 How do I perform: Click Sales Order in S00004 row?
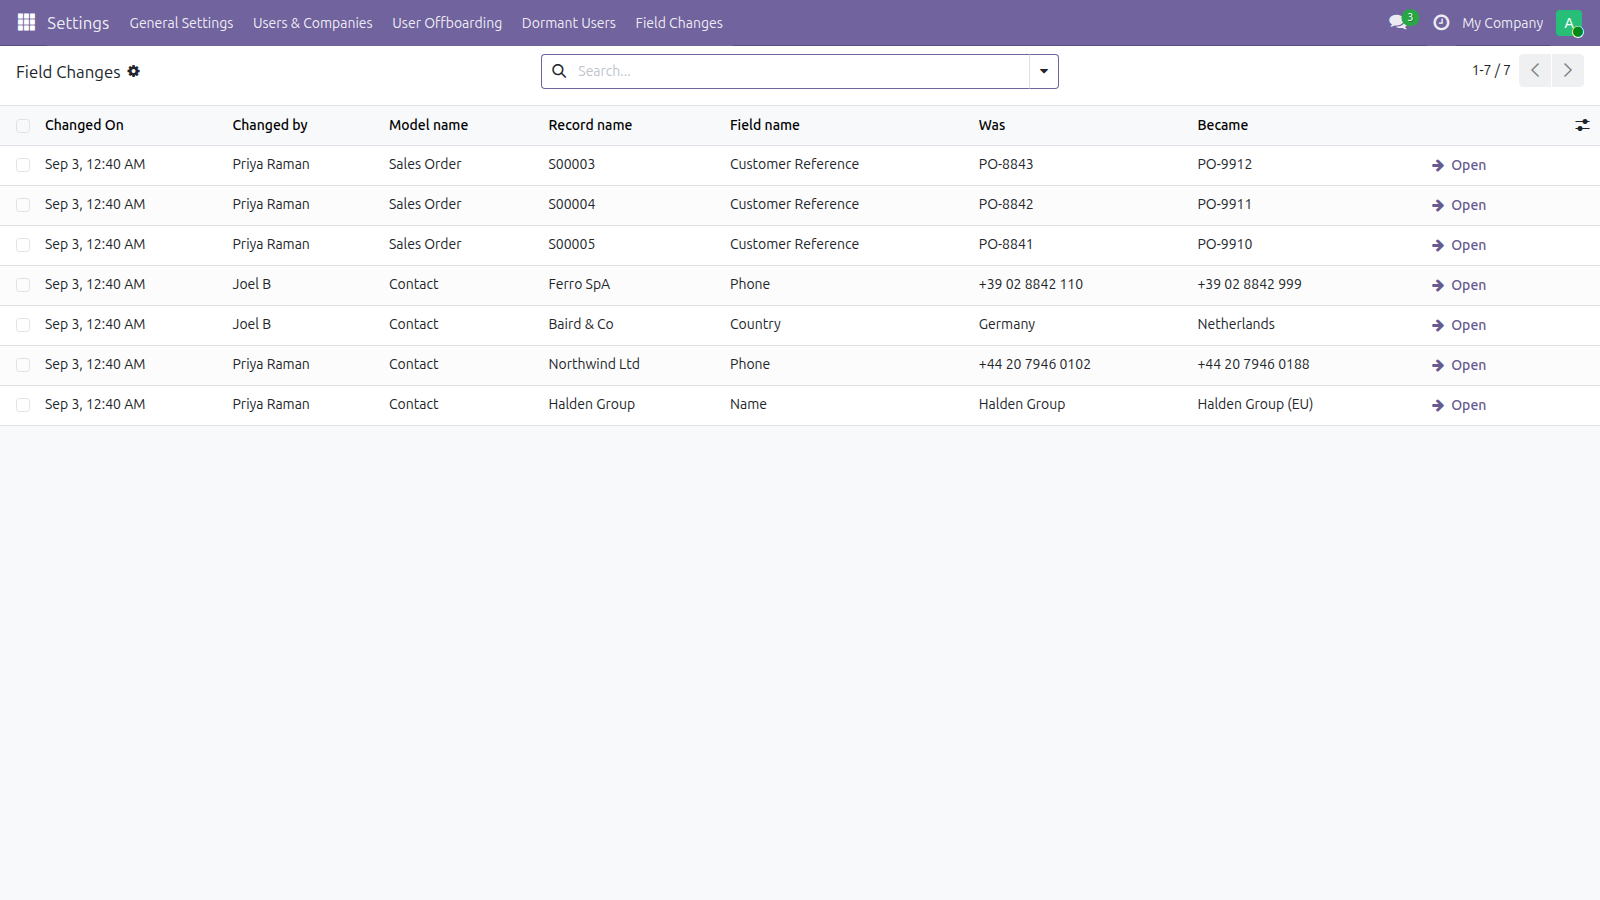tap(425, 204)
